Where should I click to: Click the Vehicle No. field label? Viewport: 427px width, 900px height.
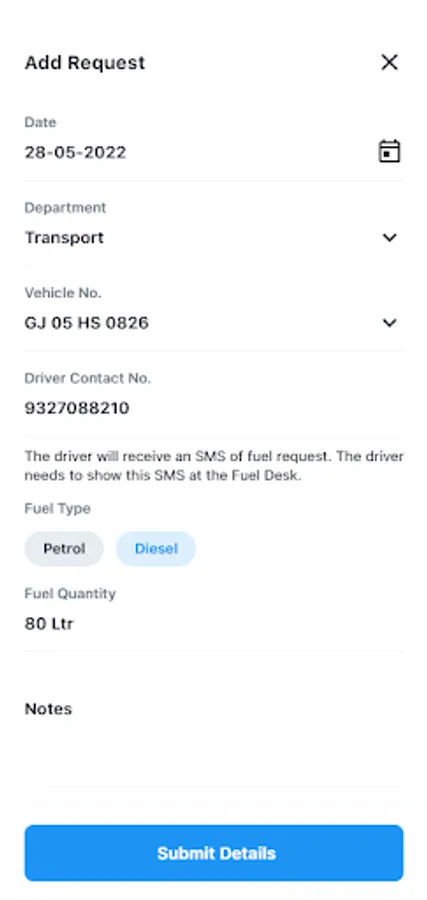63,293
